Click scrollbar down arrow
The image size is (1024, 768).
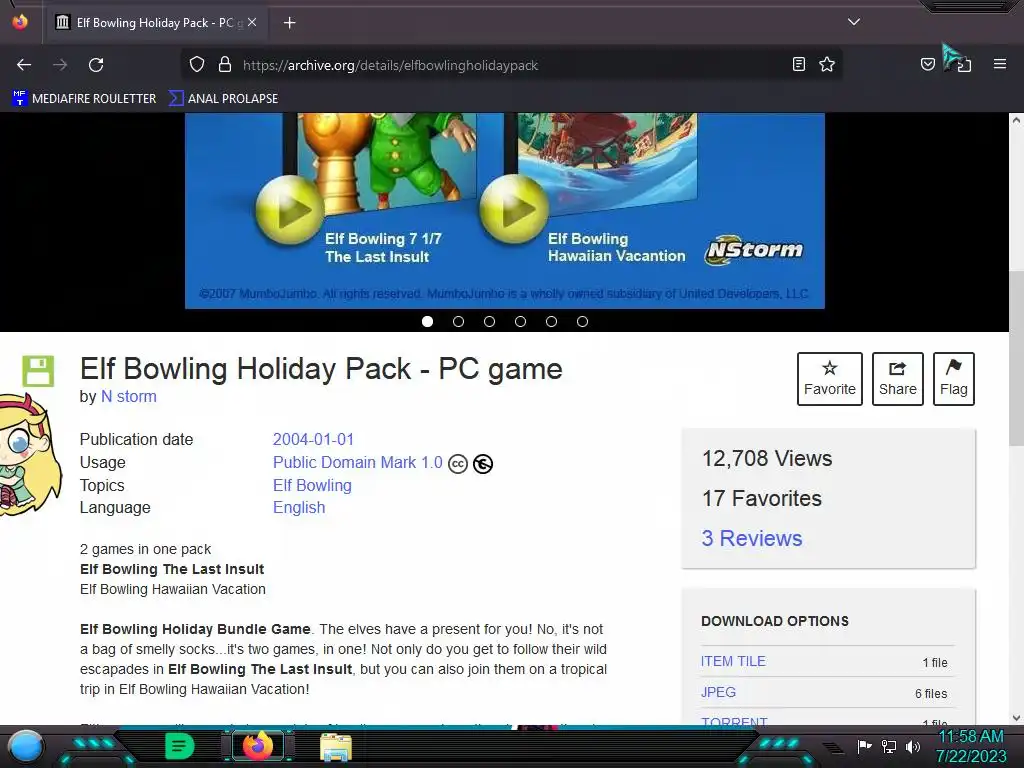[x=1016, y=718]
